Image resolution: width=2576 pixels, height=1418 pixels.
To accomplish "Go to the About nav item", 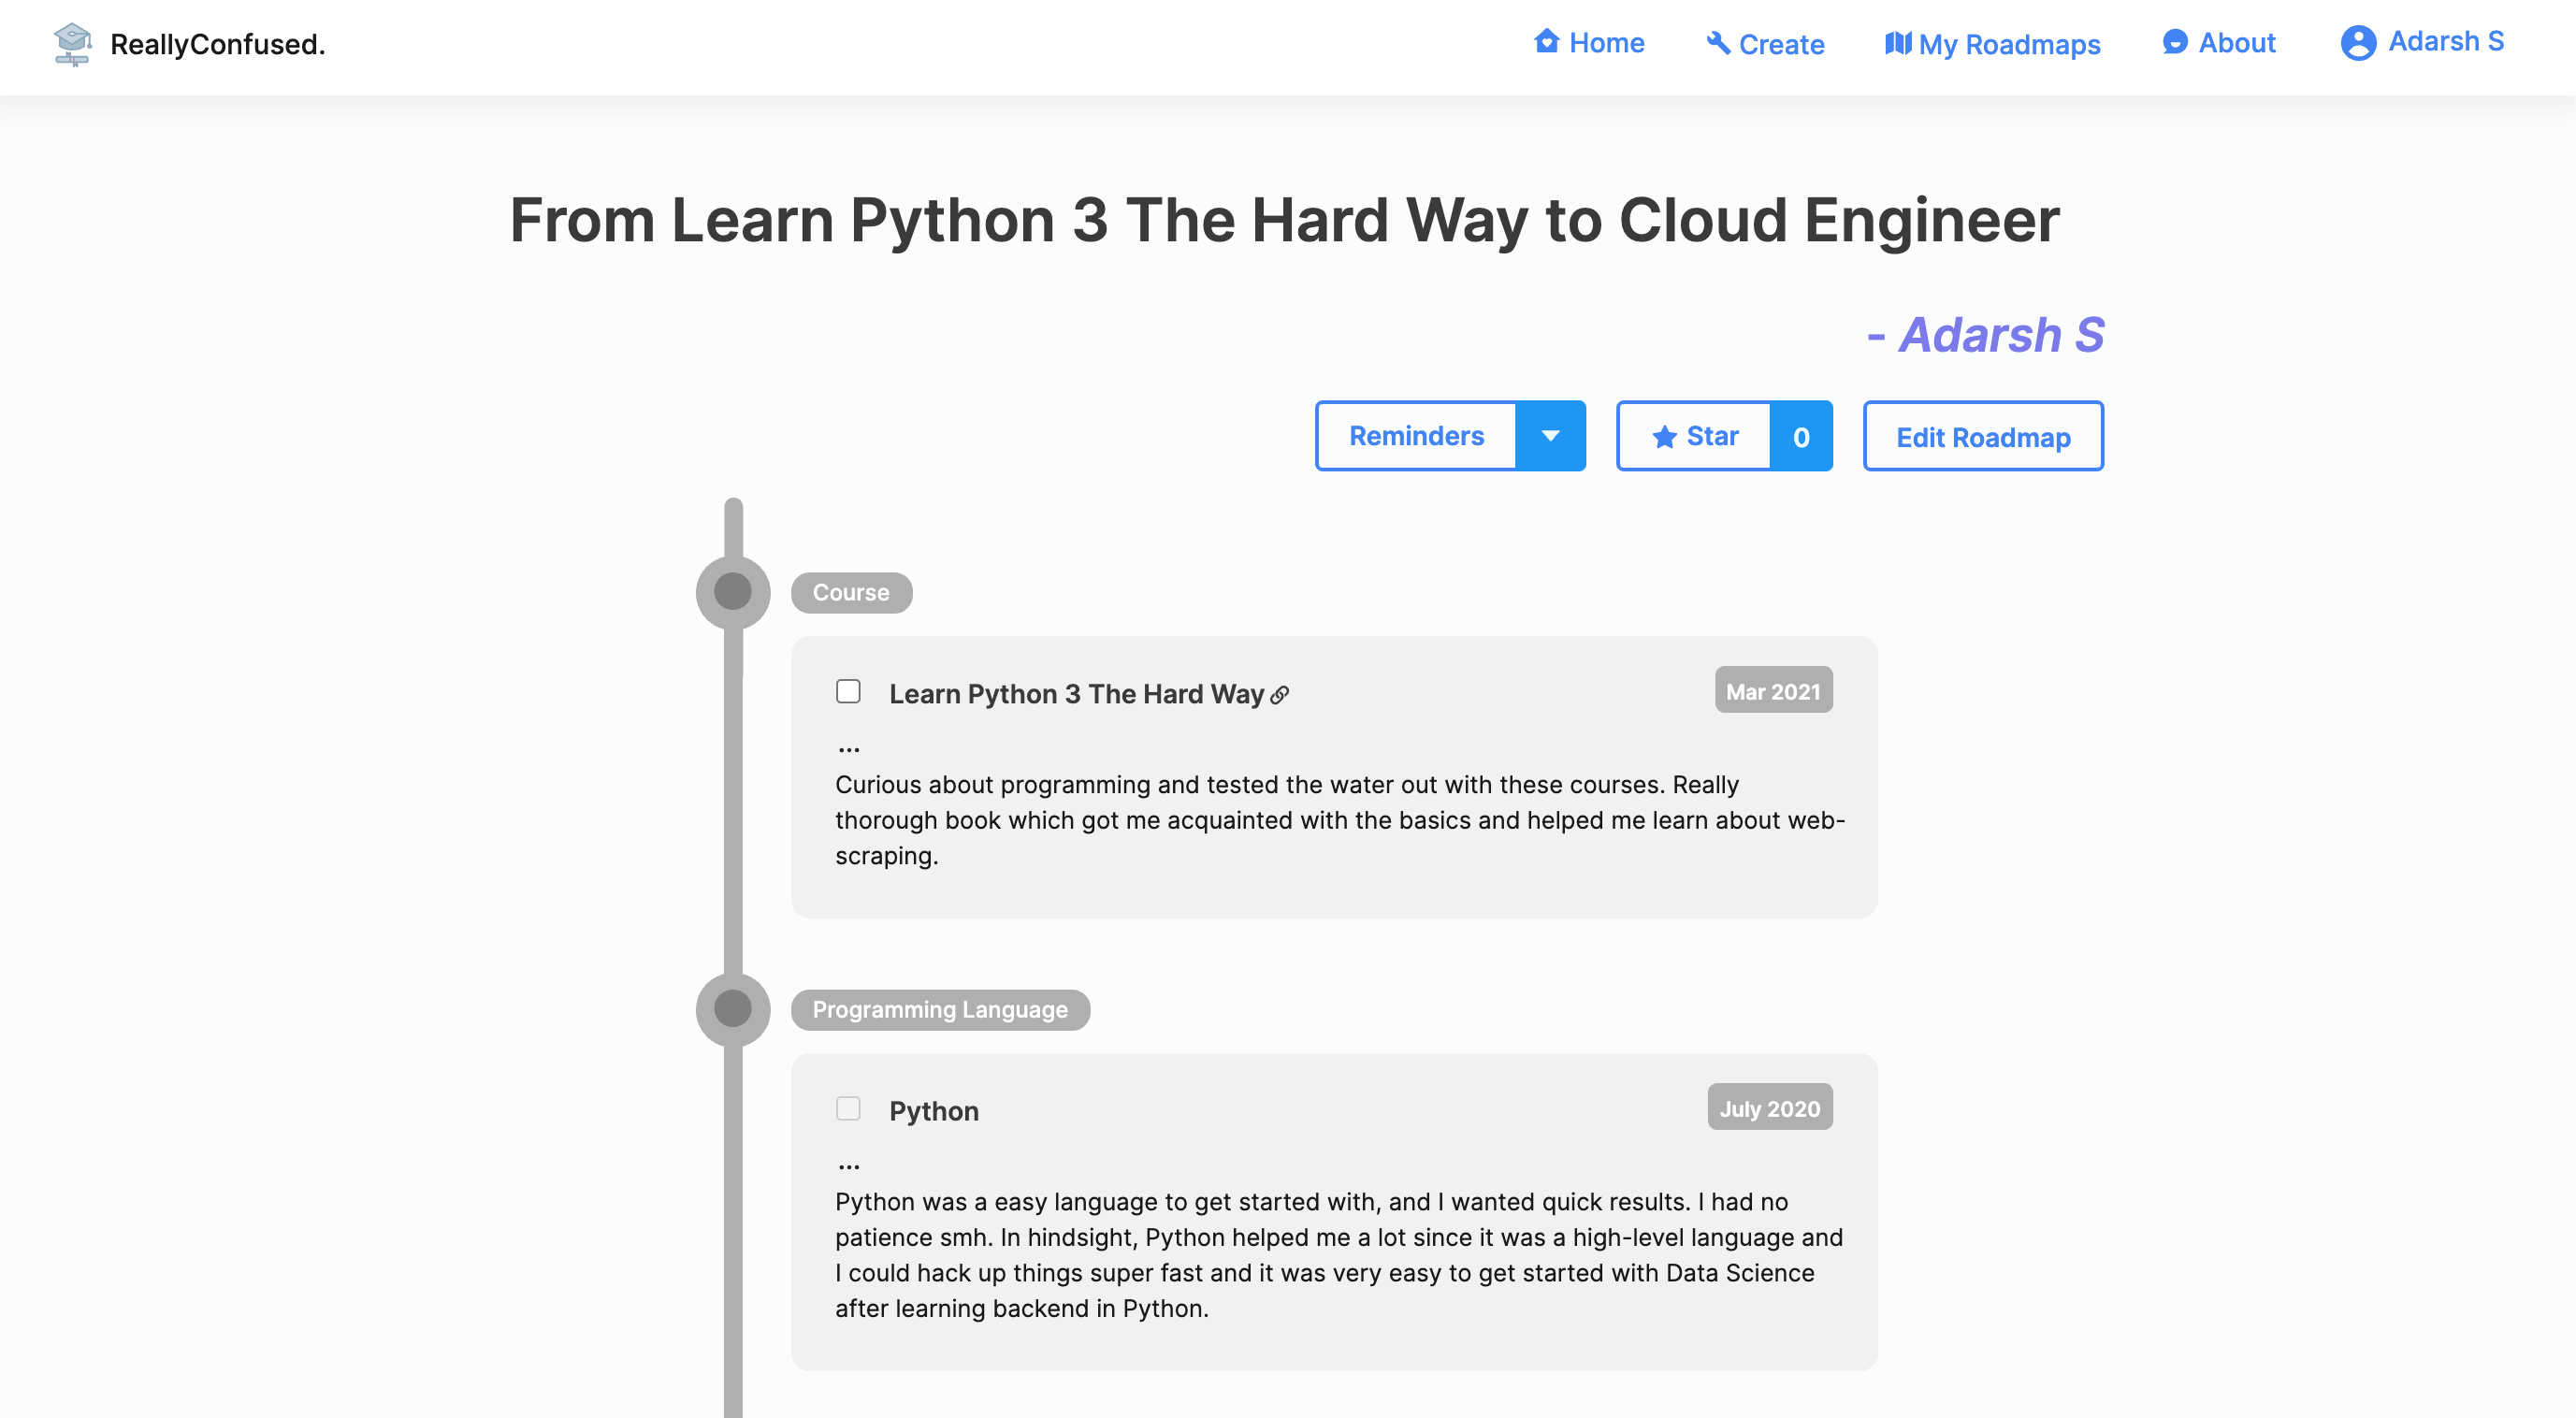I will (x=2236, y=43).
